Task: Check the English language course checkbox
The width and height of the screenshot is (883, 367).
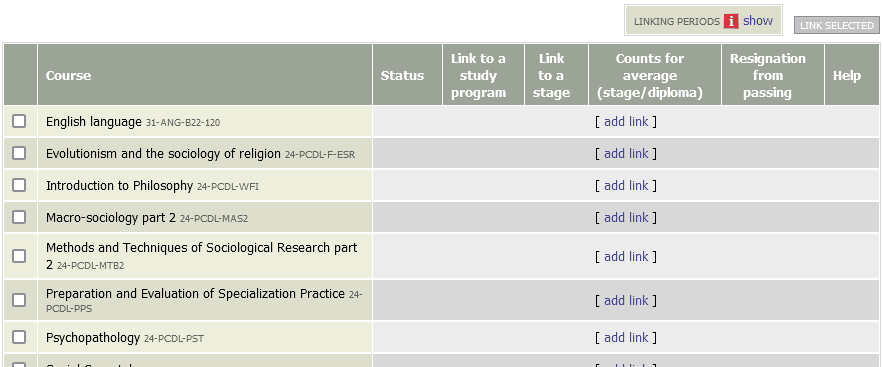Action: click(19, 121)
